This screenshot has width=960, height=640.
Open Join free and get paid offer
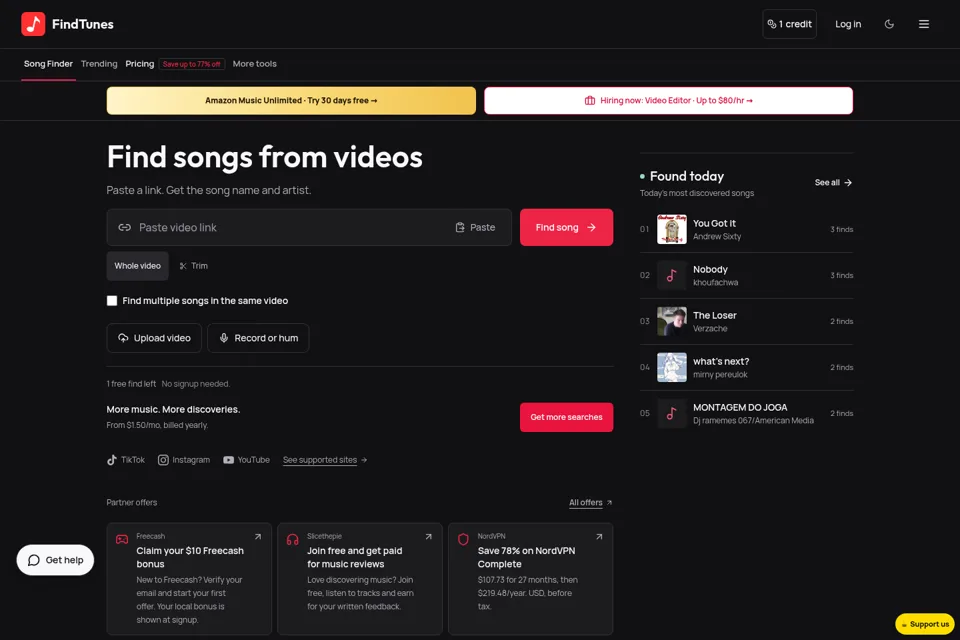pyautogui.click(x=360, y=579)
